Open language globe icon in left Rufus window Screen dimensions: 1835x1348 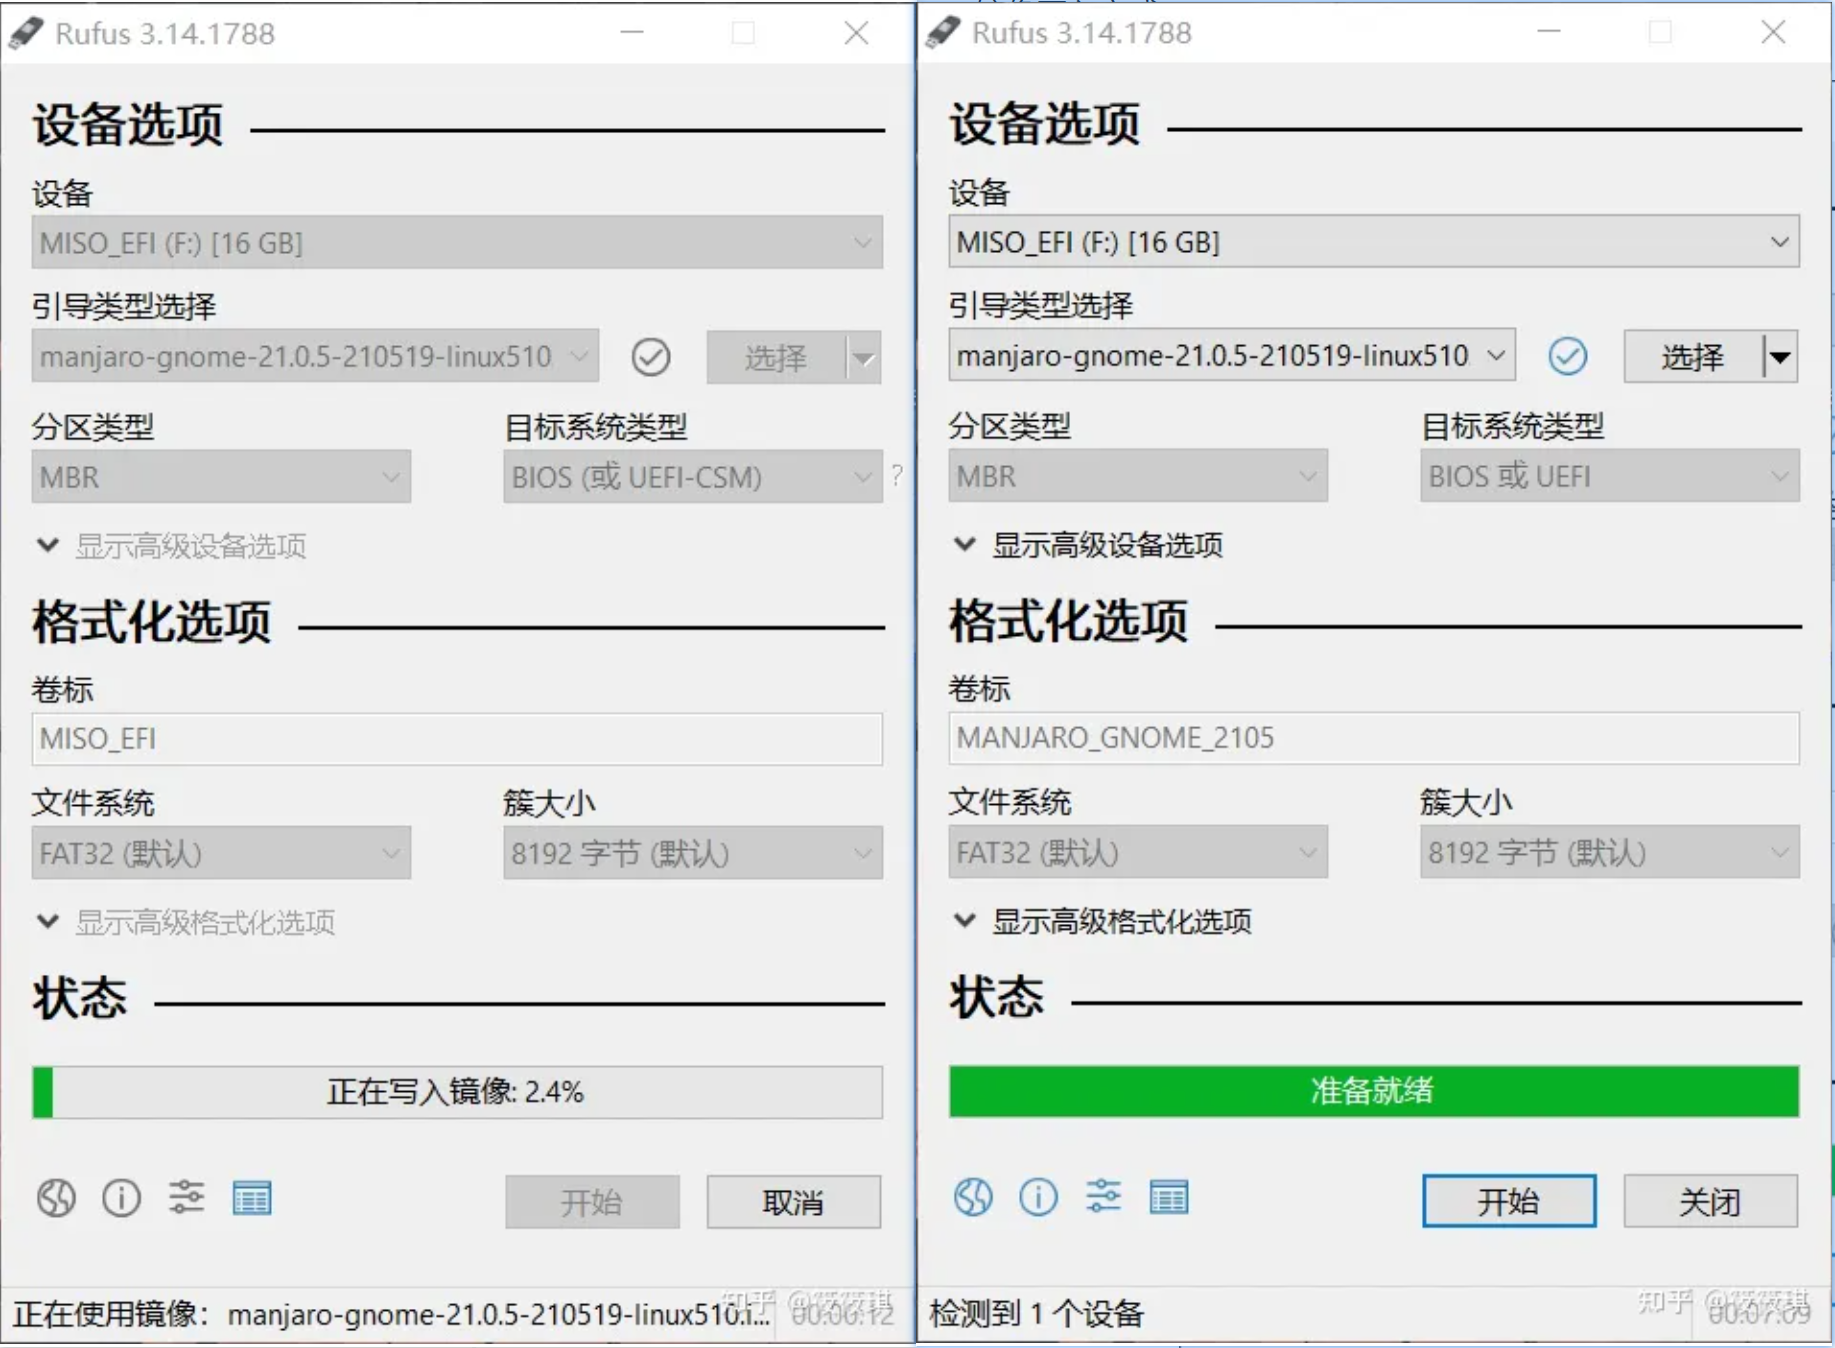[x=56, y=1197]
